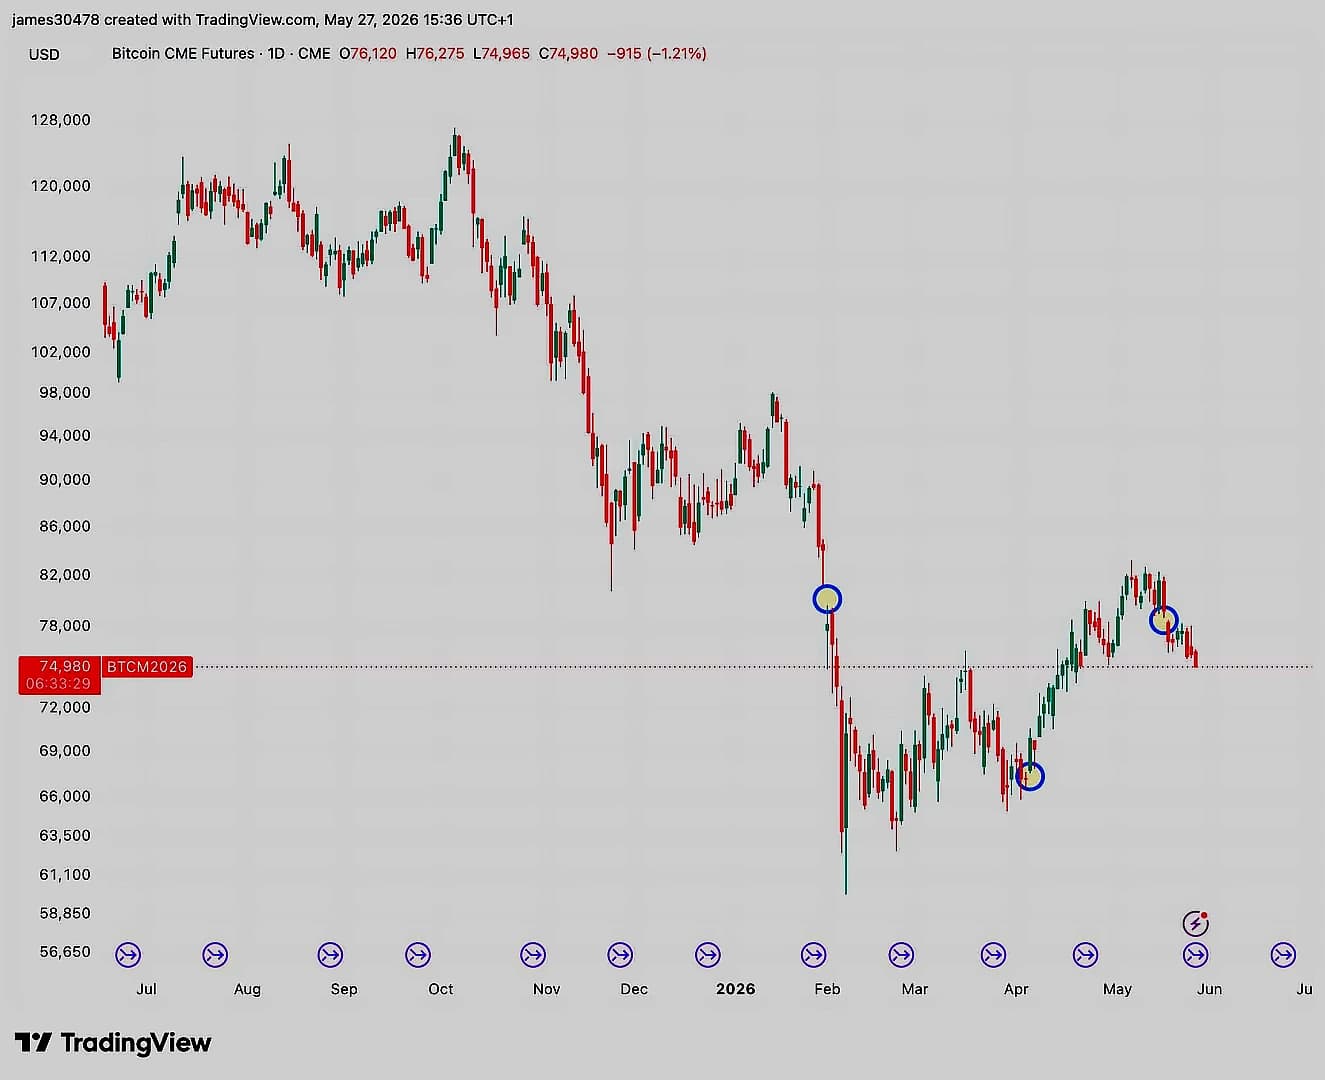Click the 74,980 current price label

pyautogui.click(x=65, y=666)
